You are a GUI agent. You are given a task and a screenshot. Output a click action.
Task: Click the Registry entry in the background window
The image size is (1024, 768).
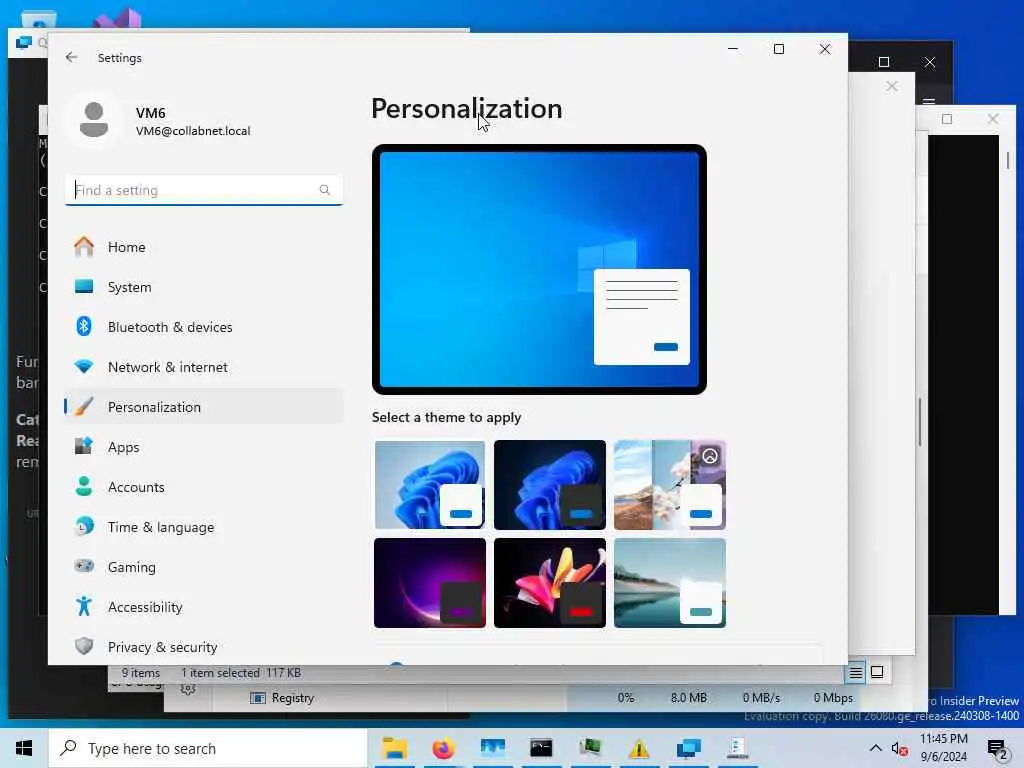(282, 698)
